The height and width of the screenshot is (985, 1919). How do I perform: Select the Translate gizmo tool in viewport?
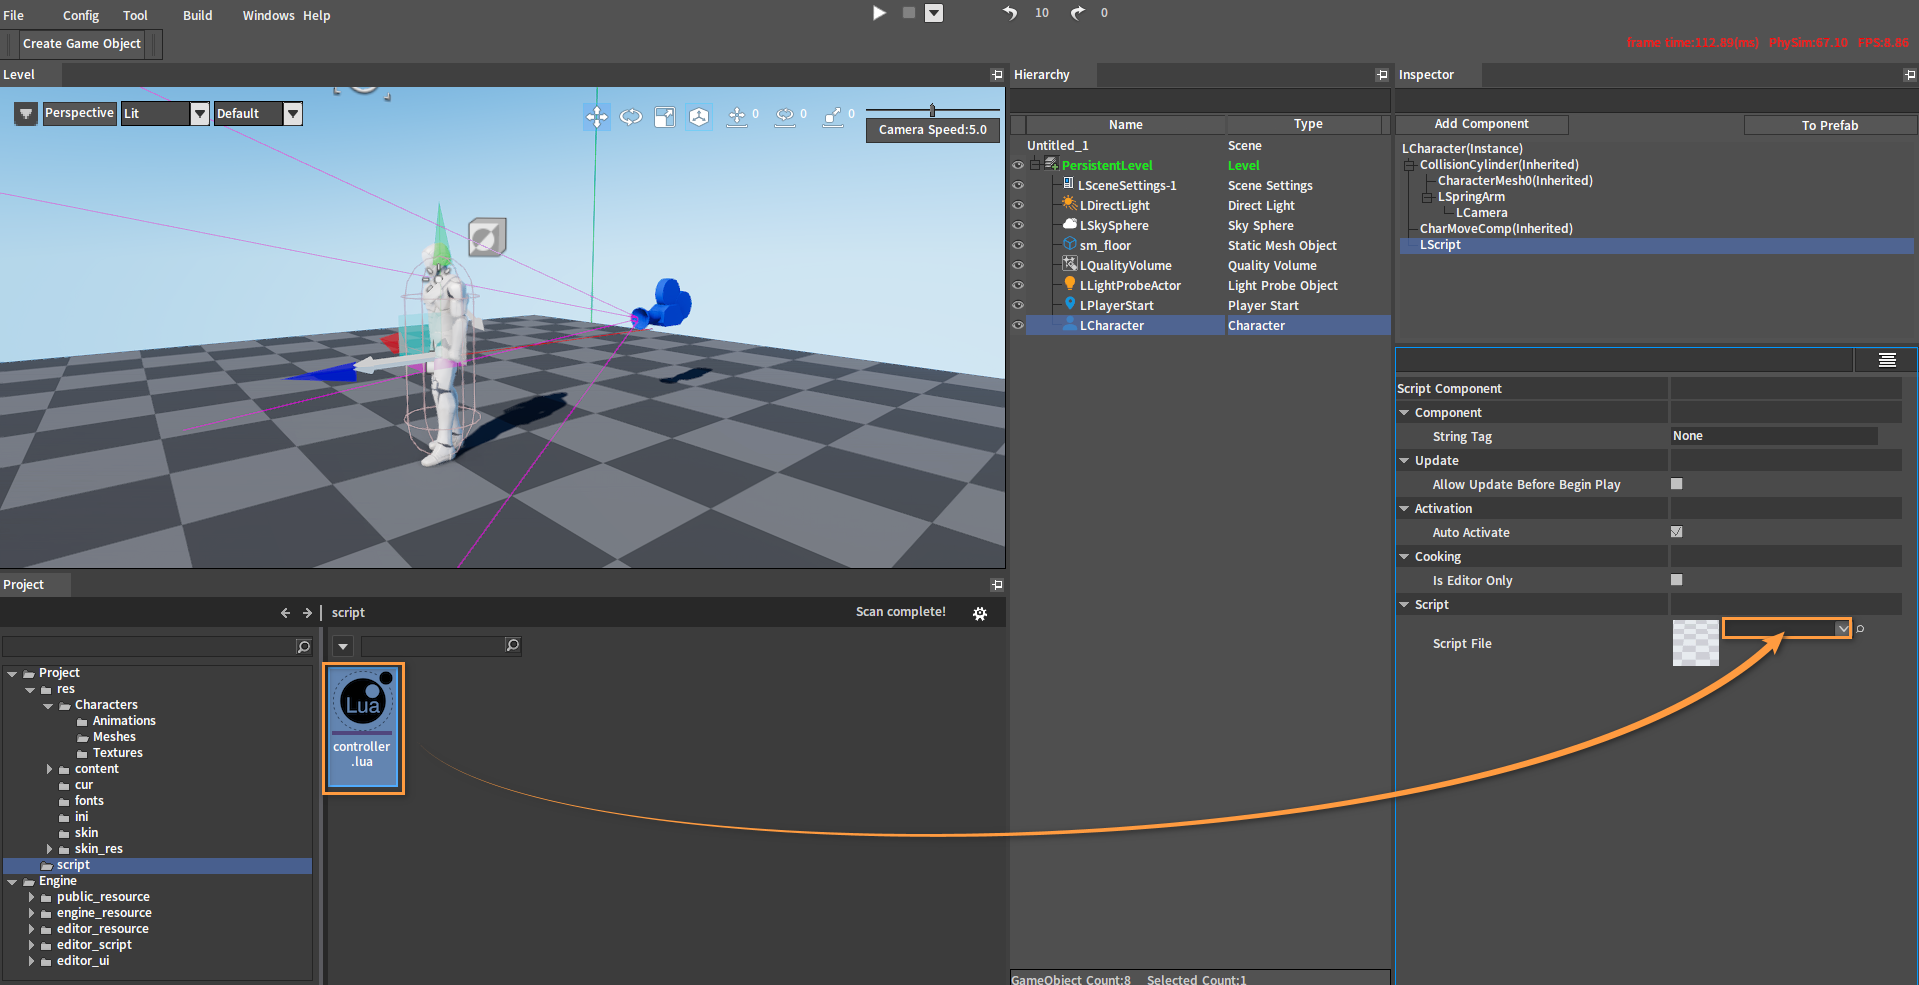(597, 117)
